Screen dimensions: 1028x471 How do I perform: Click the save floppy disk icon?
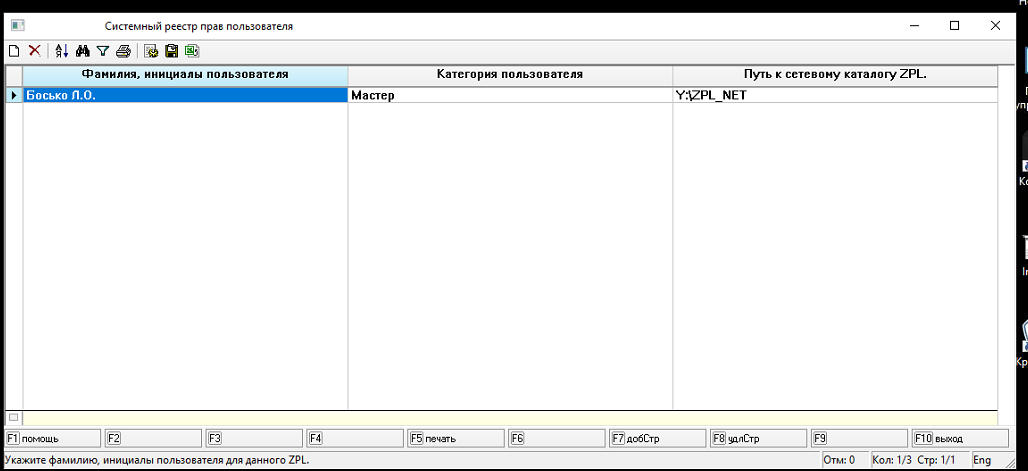tap(171, 51)
